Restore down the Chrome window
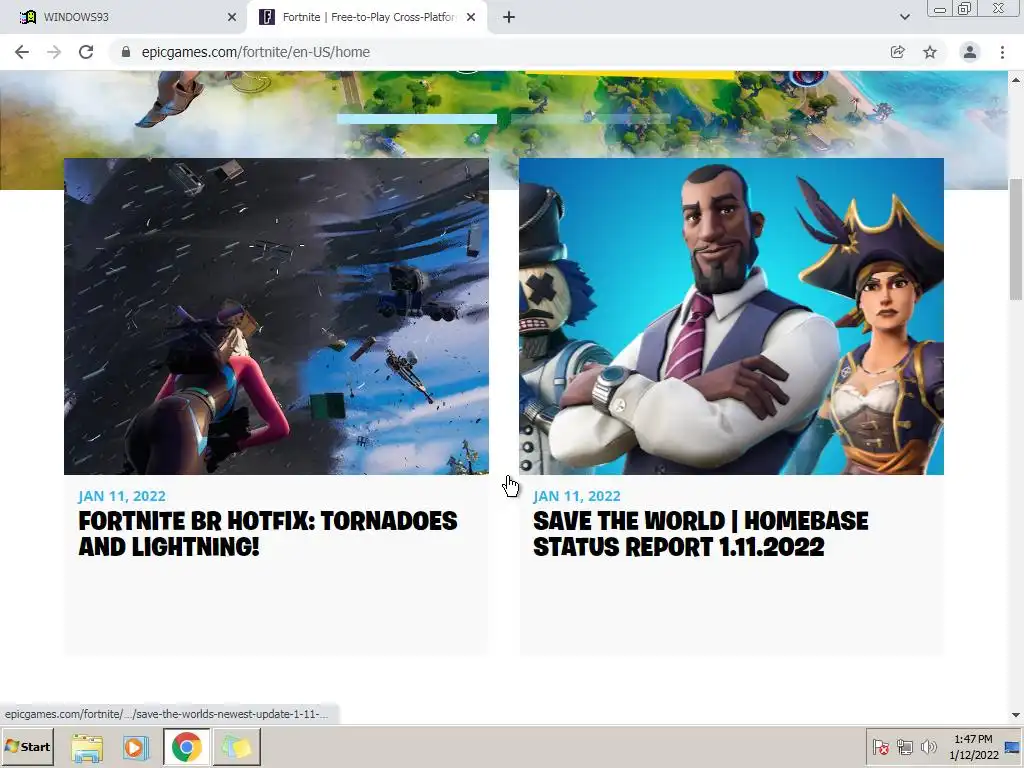The image size is (1024, 768). tap(964, 9)
